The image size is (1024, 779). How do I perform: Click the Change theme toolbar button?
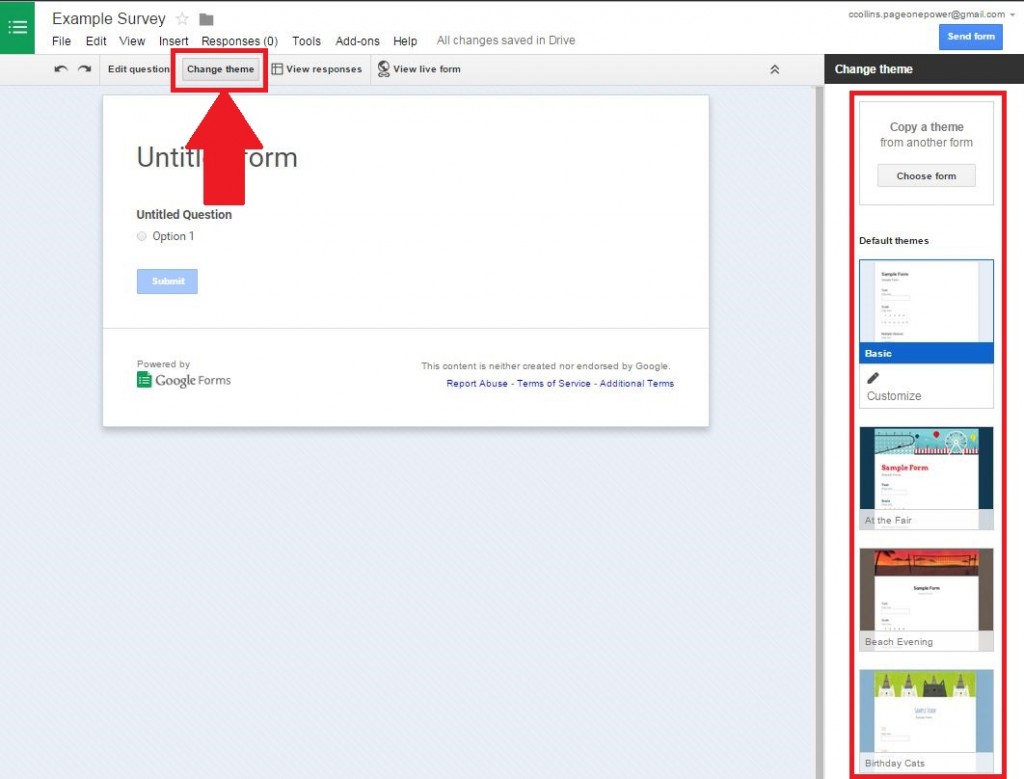219,69
